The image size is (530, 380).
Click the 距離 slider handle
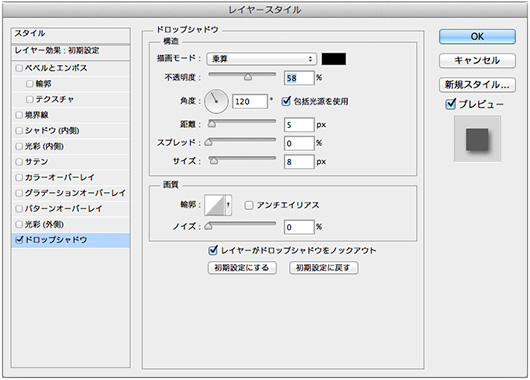tap(212, 124)
